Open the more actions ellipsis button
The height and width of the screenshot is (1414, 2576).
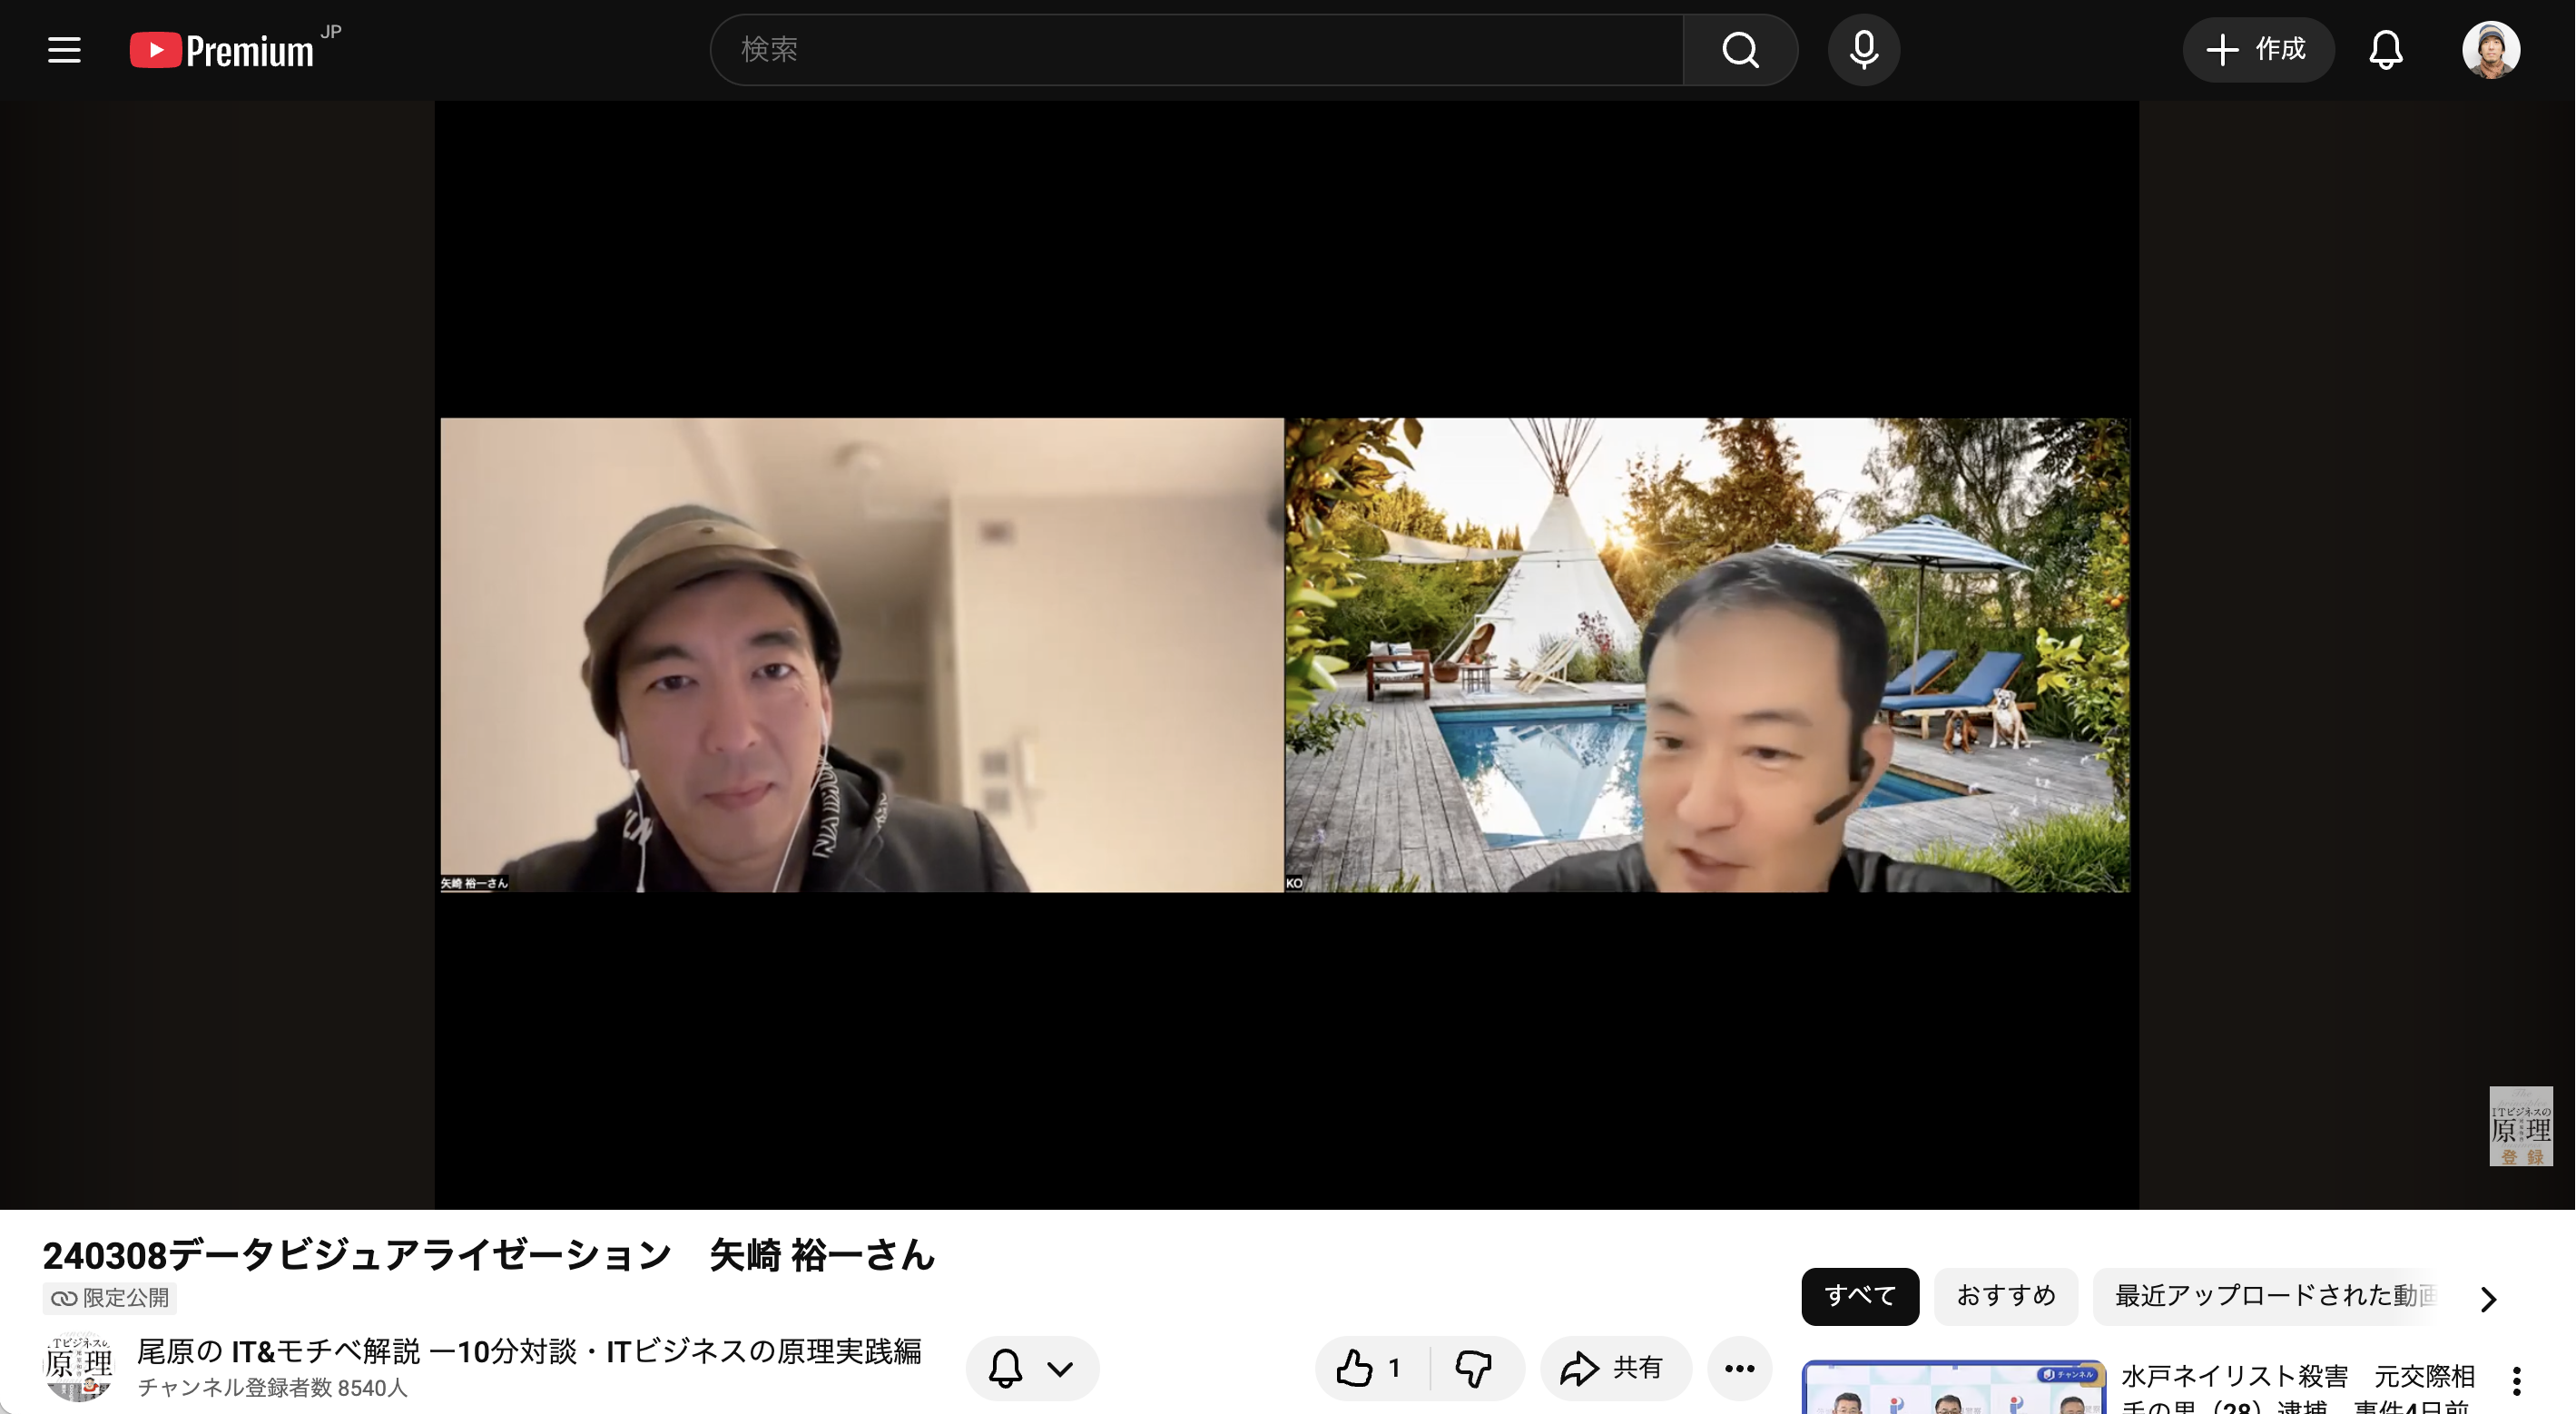tap(1740, 1368)
